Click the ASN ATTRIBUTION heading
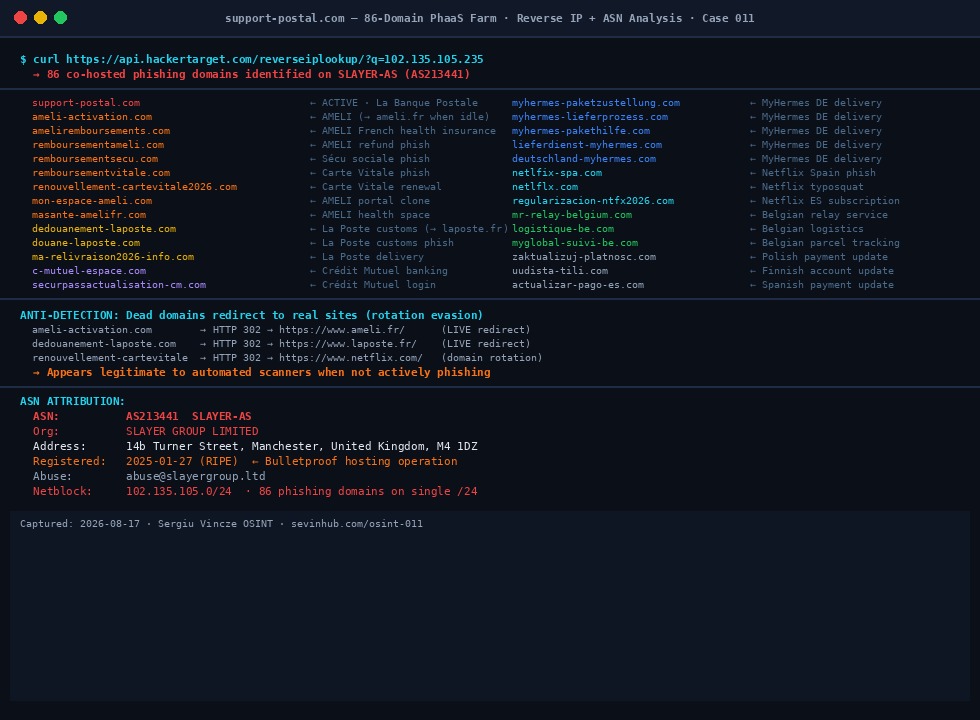 click(x=72, y=401)
